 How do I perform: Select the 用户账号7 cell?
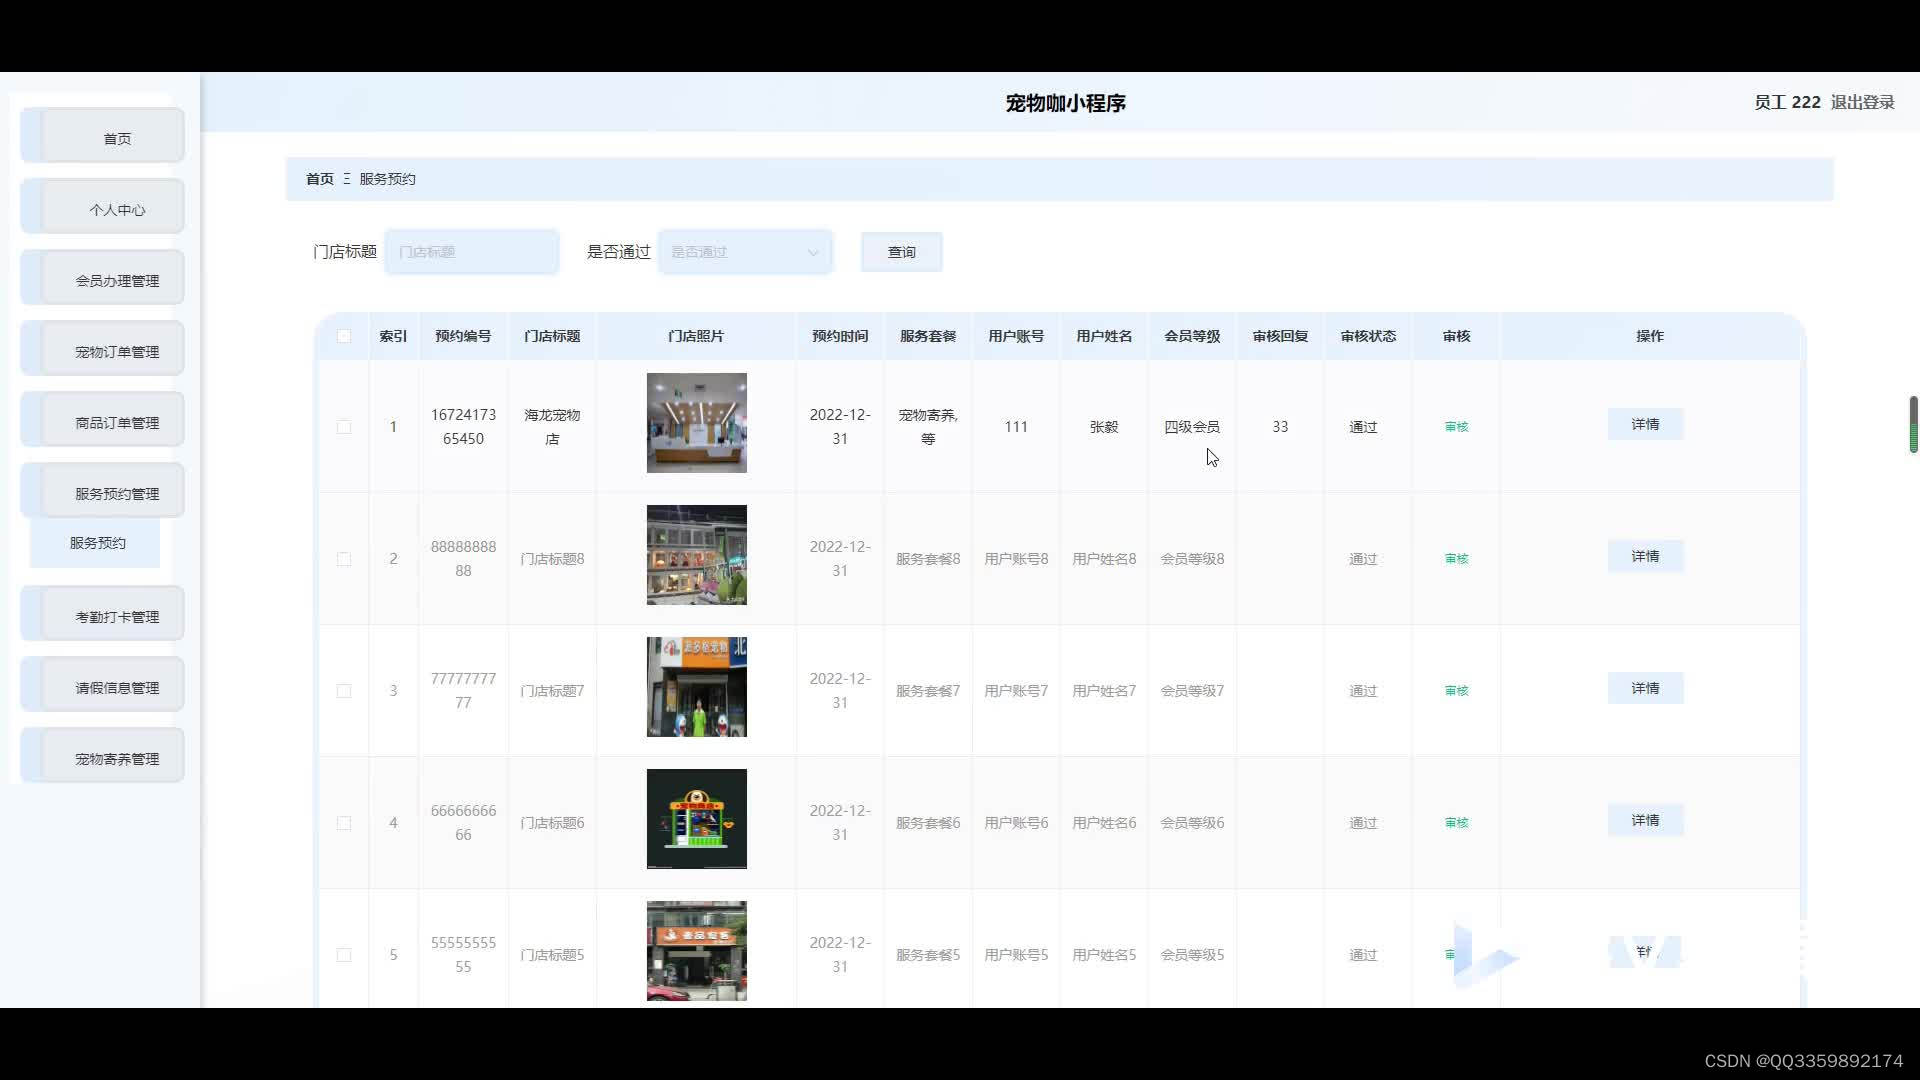(1016, 691)
